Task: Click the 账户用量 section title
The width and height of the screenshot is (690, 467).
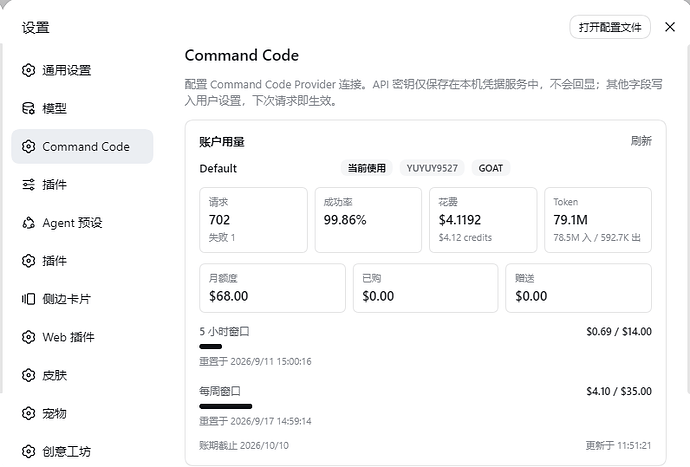Action: point(222,142)
